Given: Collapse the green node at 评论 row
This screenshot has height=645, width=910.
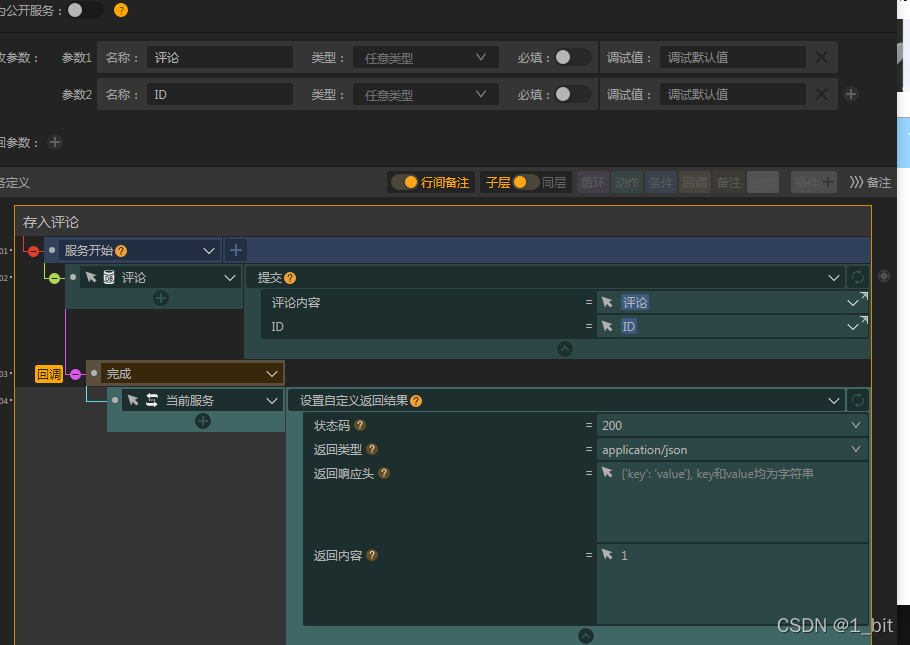Looking at the screenshot, I should coord(54,279).
